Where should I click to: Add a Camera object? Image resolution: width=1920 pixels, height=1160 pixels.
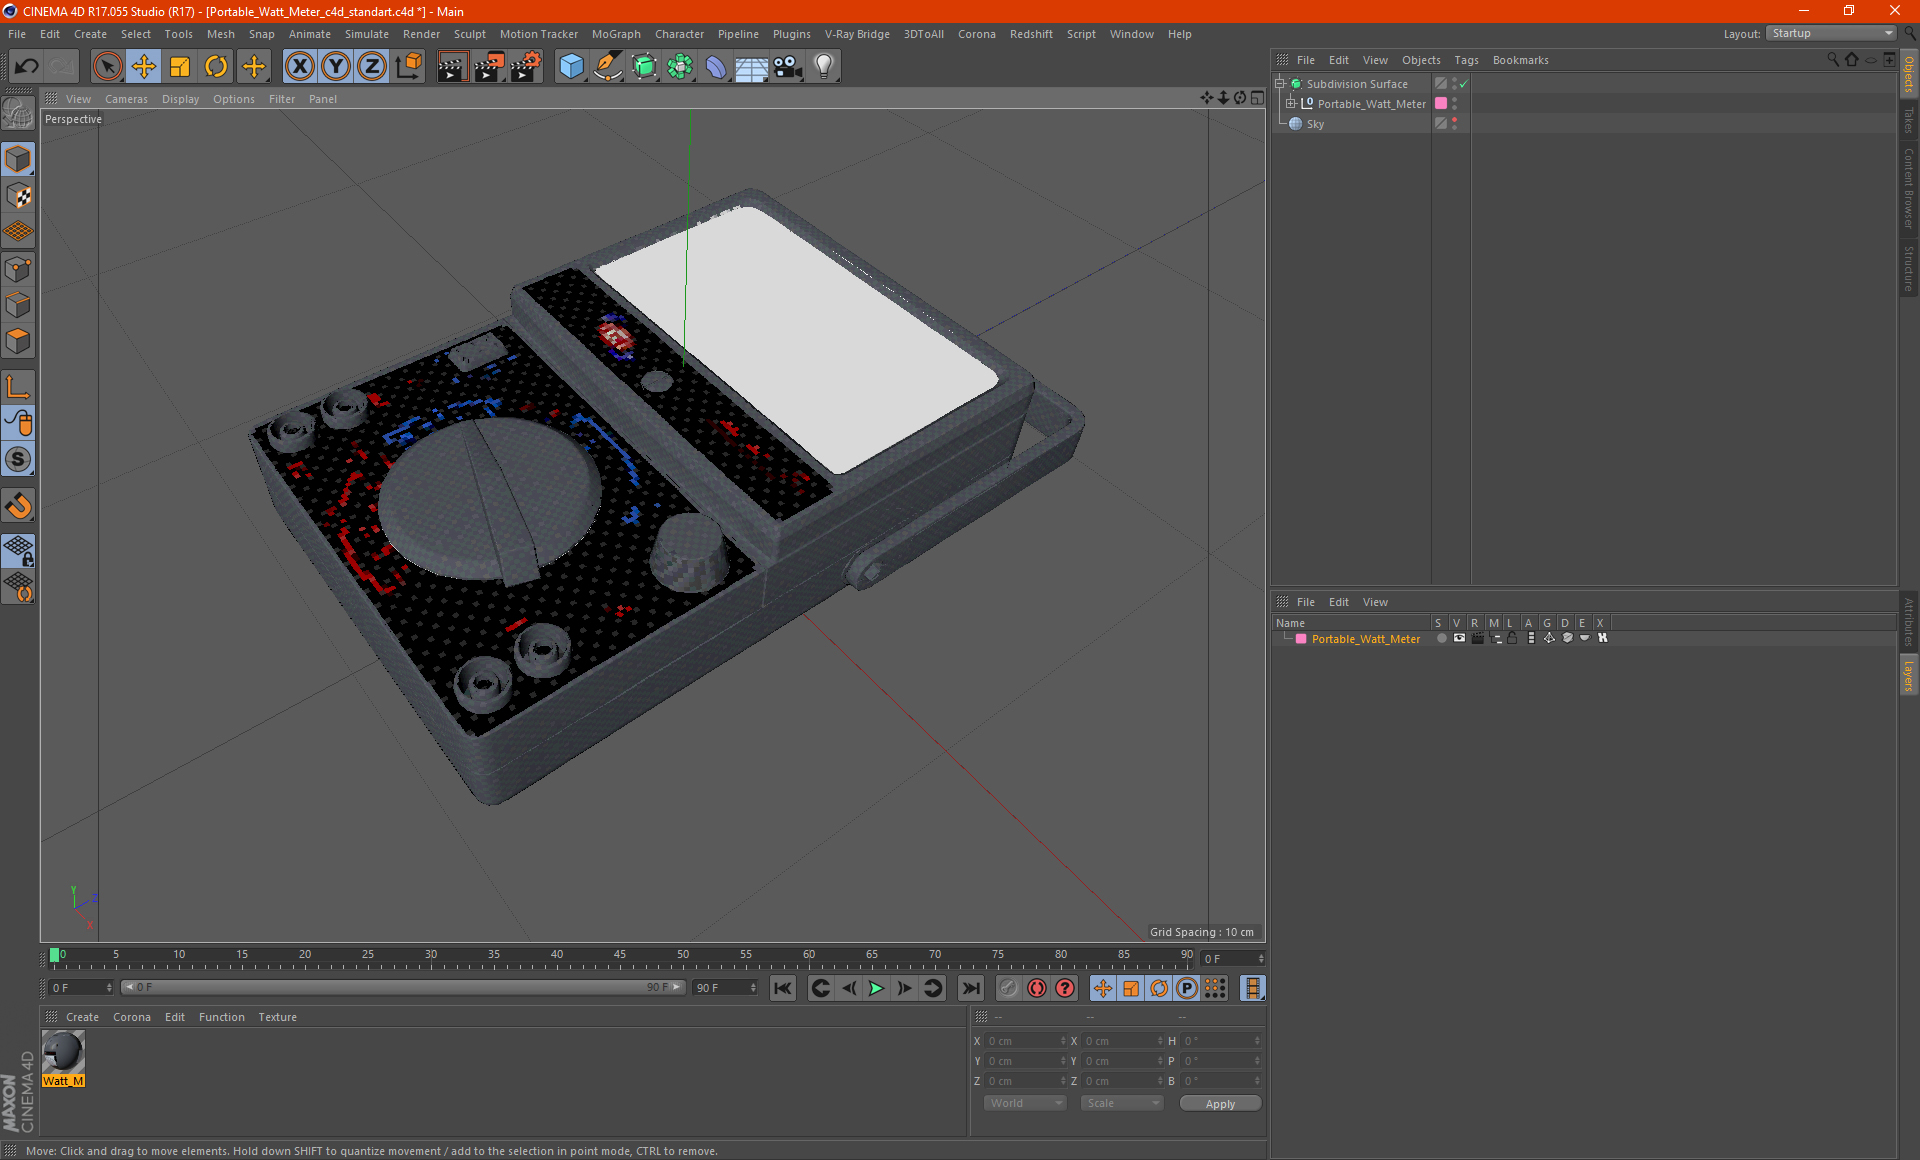coord(788,67)
